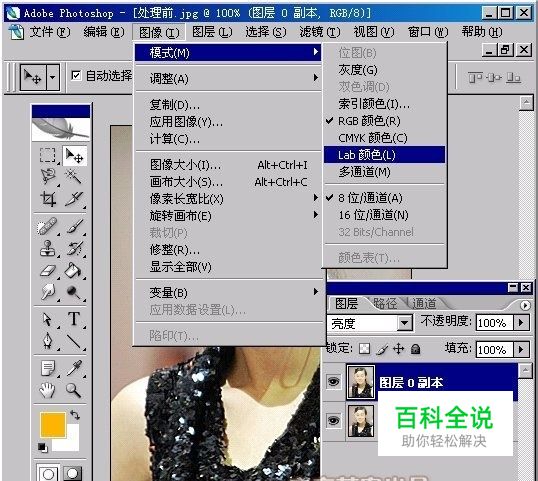538x481 pixels.
Task: Select the Rectangular Marquee tool
Action: pyautogui.click(x=47, y=155)
